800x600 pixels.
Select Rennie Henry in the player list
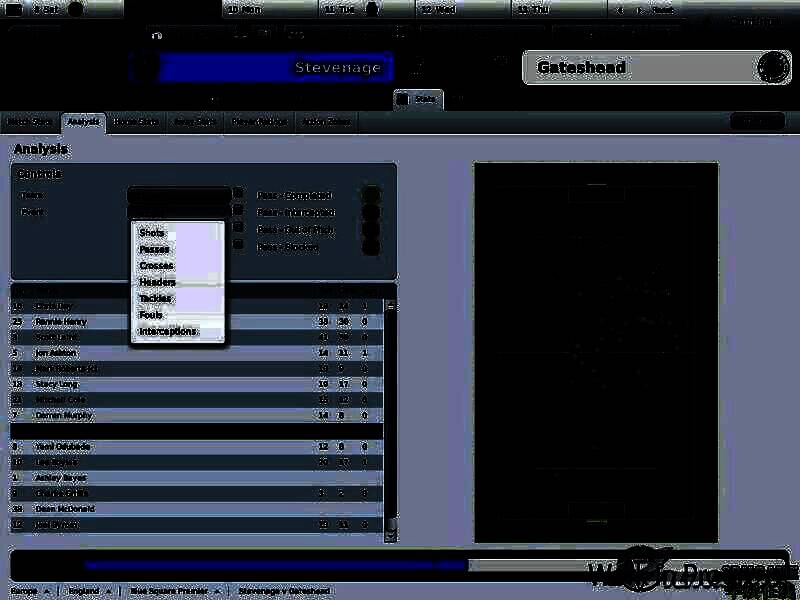[63, 322]
